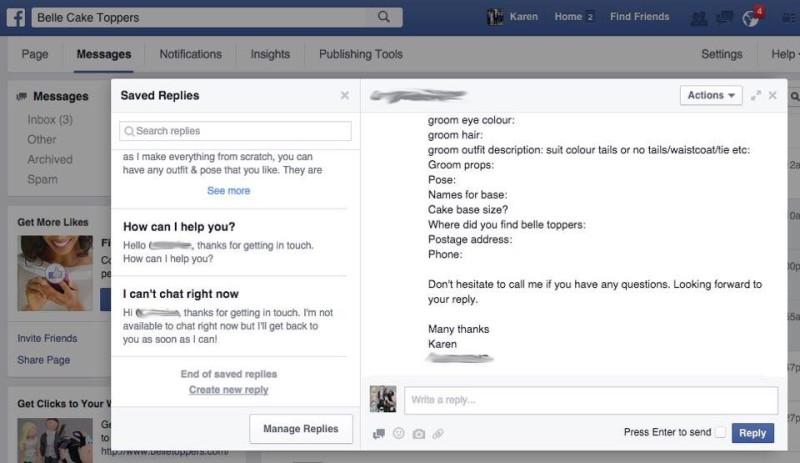Click the Get Clicks ad thumbnail

click(x=55, y=441)
